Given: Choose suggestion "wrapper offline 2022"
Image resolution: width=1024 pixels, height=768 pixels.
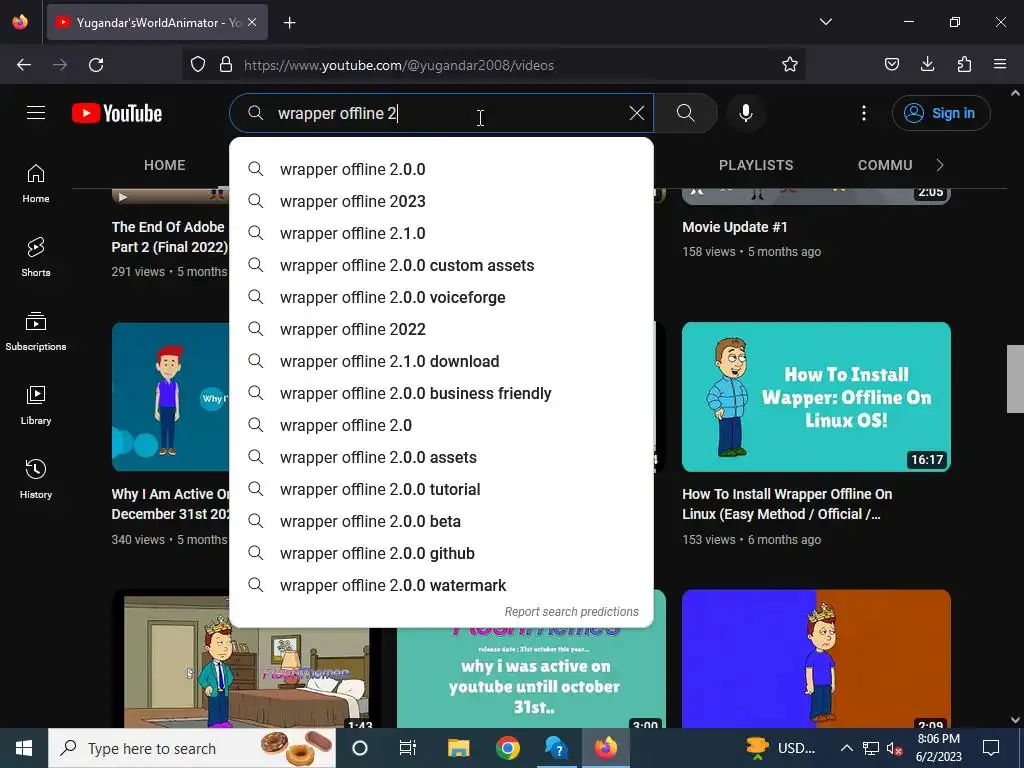Looking at the screenshot, I should pyautogui.click(x=441, y=329).
